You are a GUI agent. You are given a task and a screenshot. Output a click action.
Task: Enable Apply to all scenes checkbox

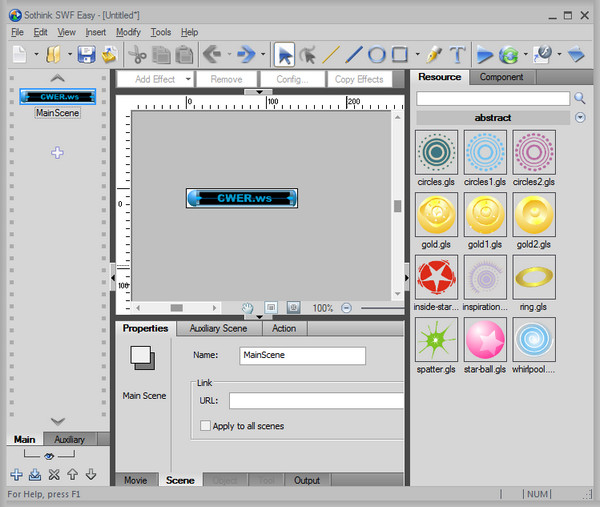[206, 426]
